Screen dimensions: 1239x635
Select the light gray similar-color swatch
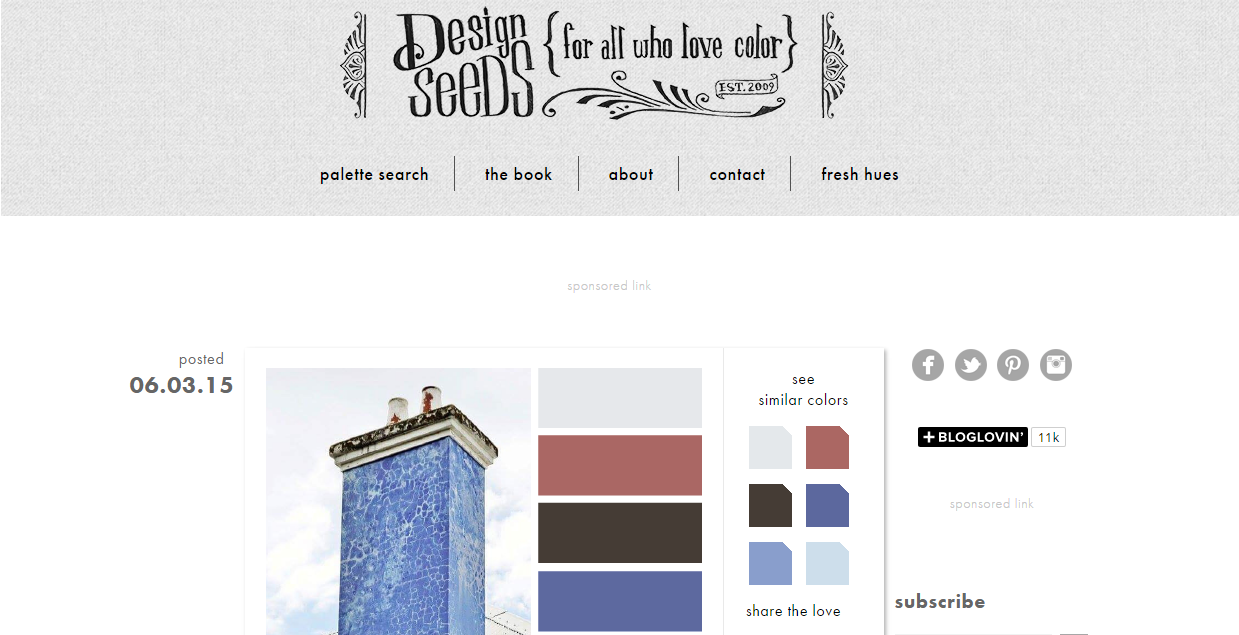pyautogui.click(x=770, y=447)
